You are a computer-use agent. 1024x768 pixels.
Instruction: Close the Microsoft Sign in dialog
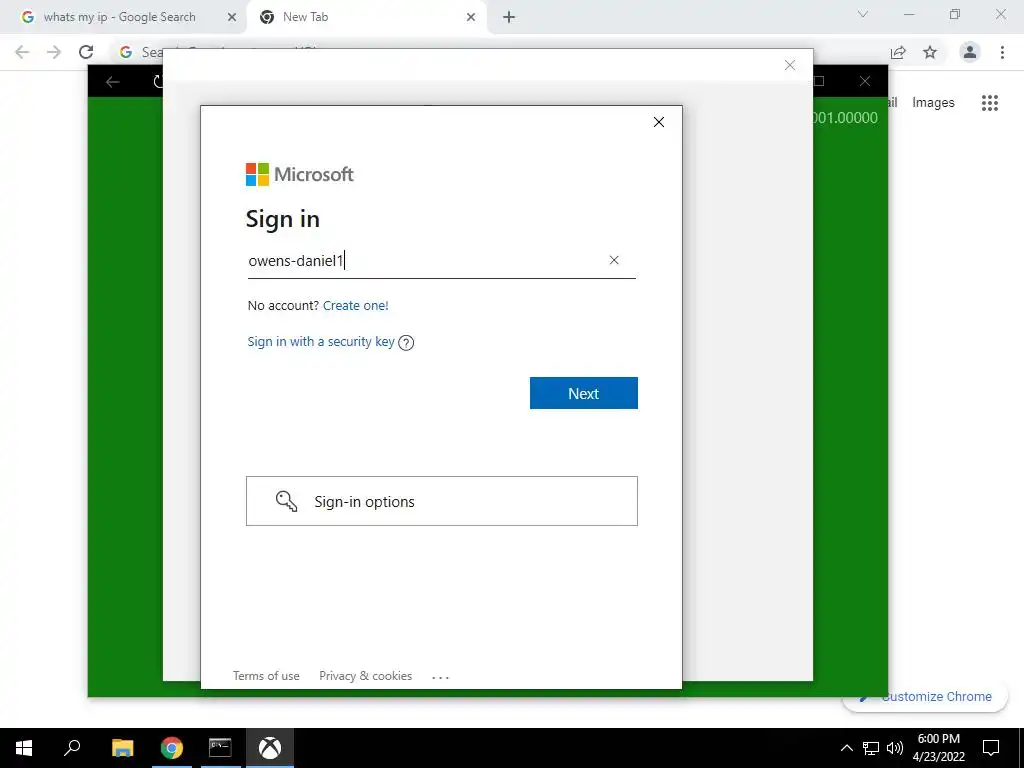coord(658,122)
